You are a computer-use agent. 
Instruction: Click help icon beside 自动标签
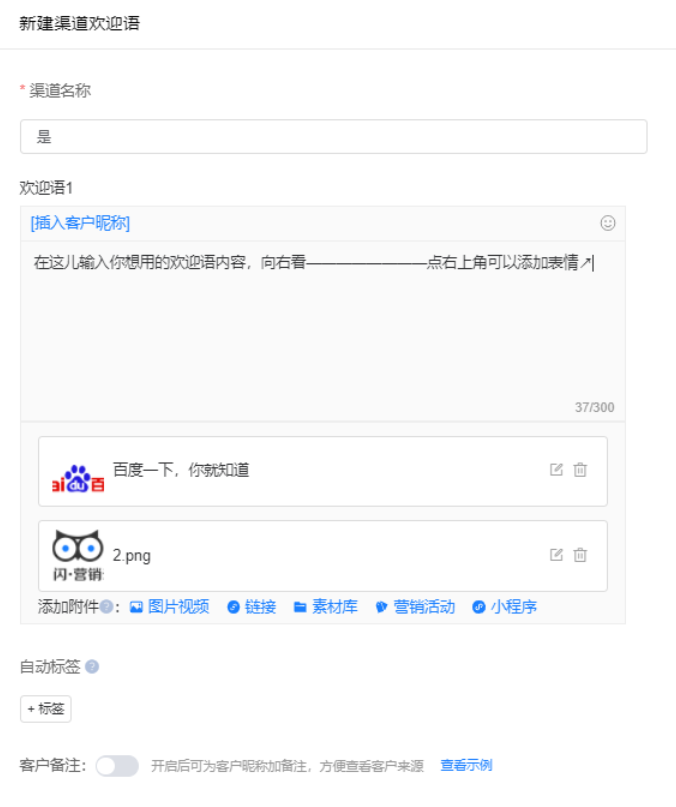coord(92,666)
